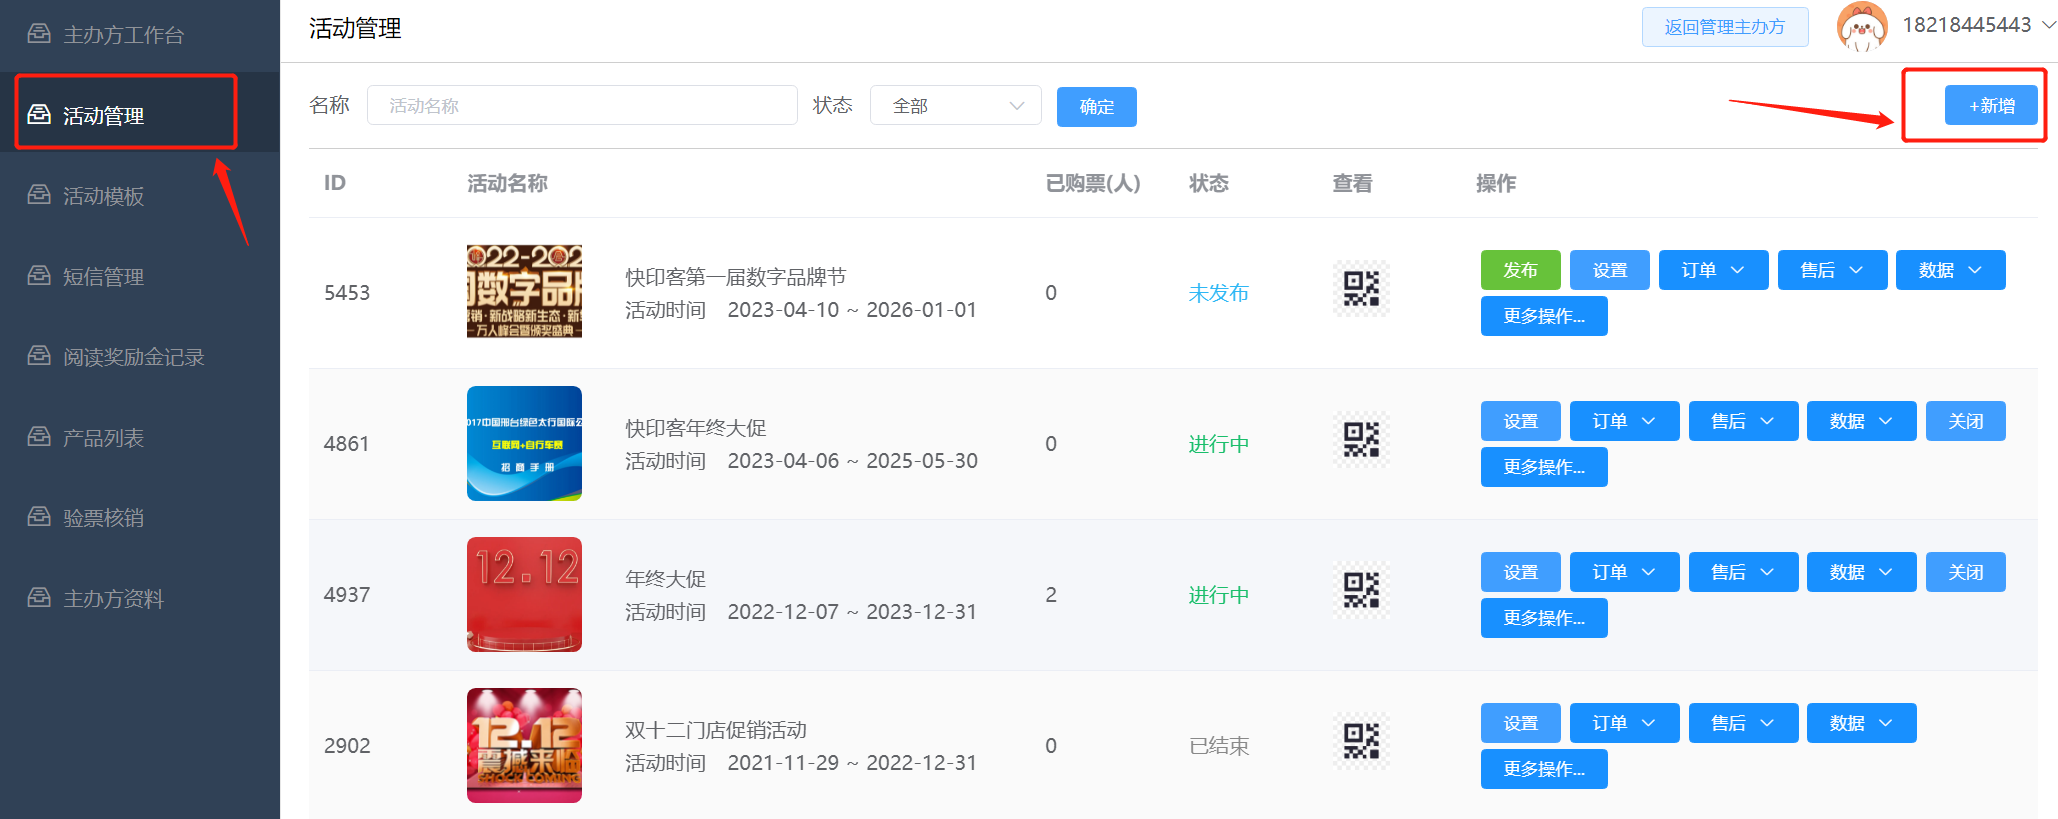Focus the 活动名称 search input
Screen dimensions: 2058x819
(581, 106)
